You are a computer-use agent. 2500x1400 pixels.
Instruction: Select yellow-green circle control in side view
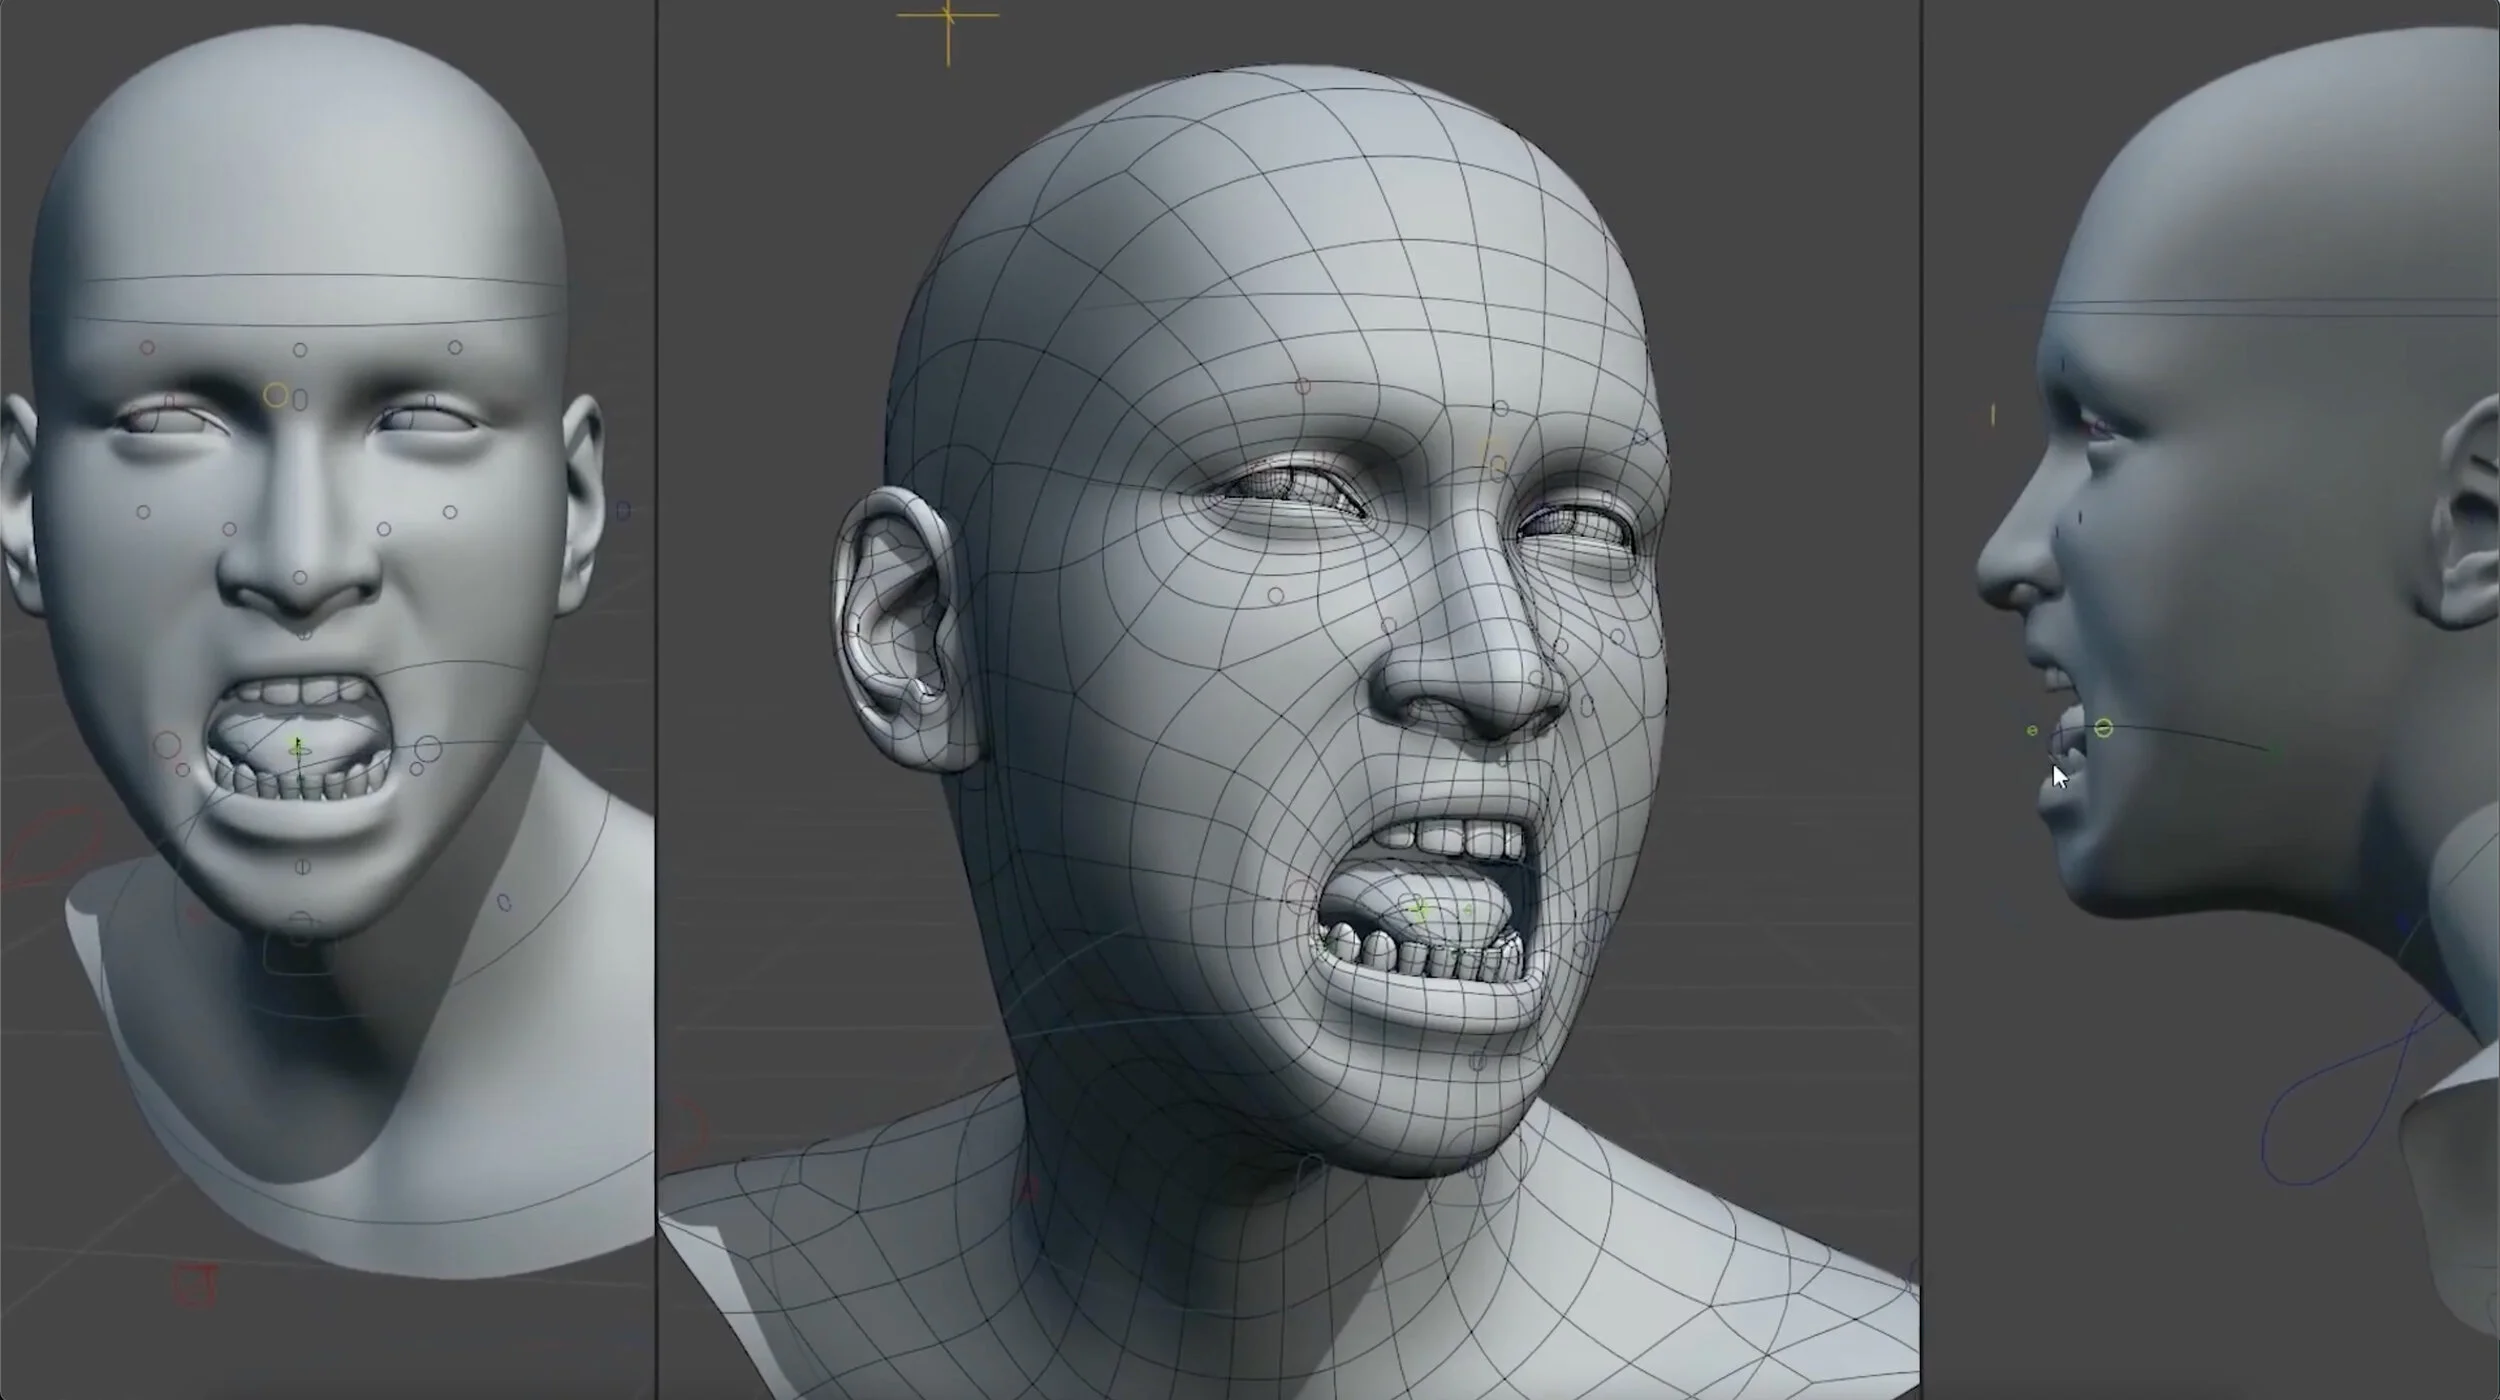2103,729
